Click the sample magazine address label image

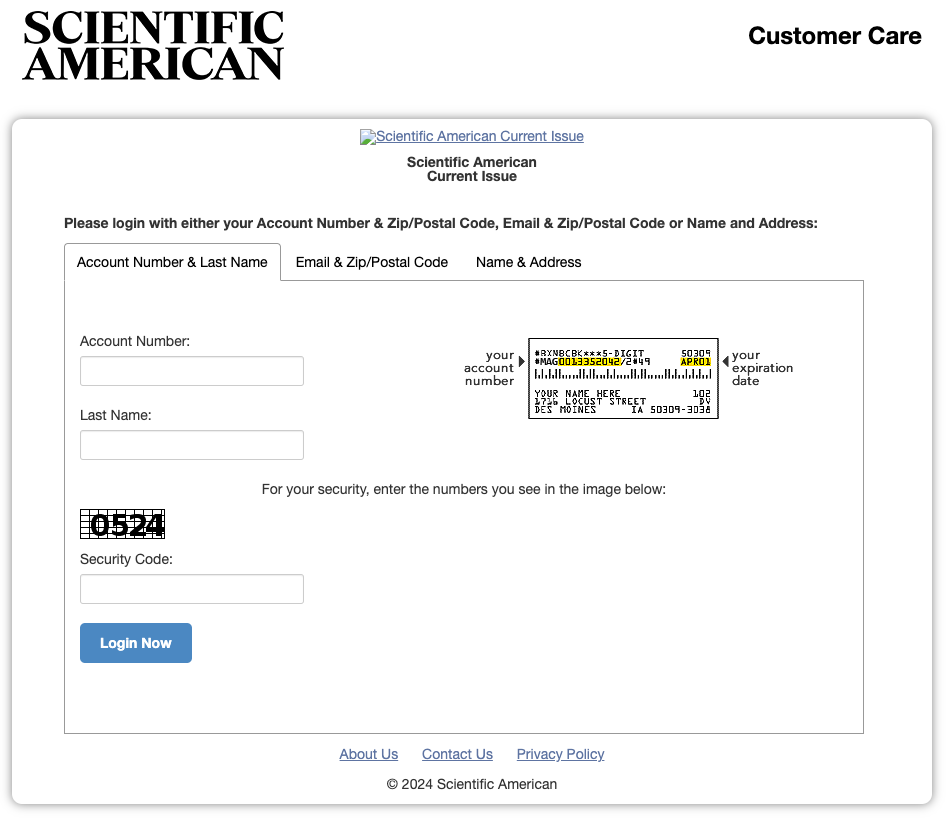(622, 379)
